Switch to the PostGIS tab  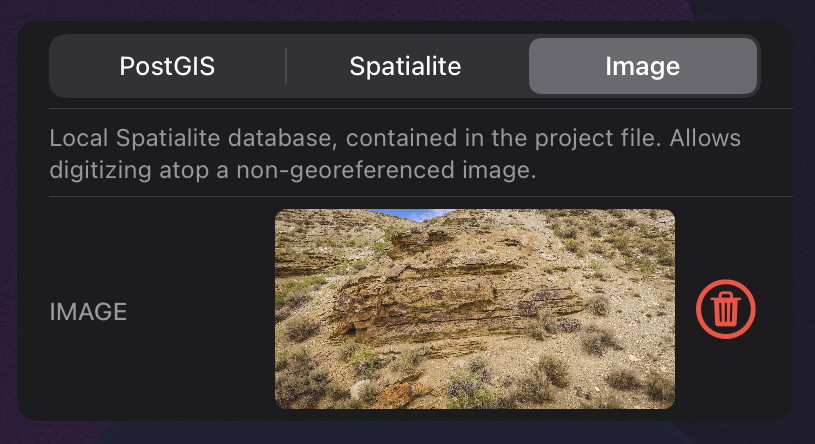(x=167, y=67)
